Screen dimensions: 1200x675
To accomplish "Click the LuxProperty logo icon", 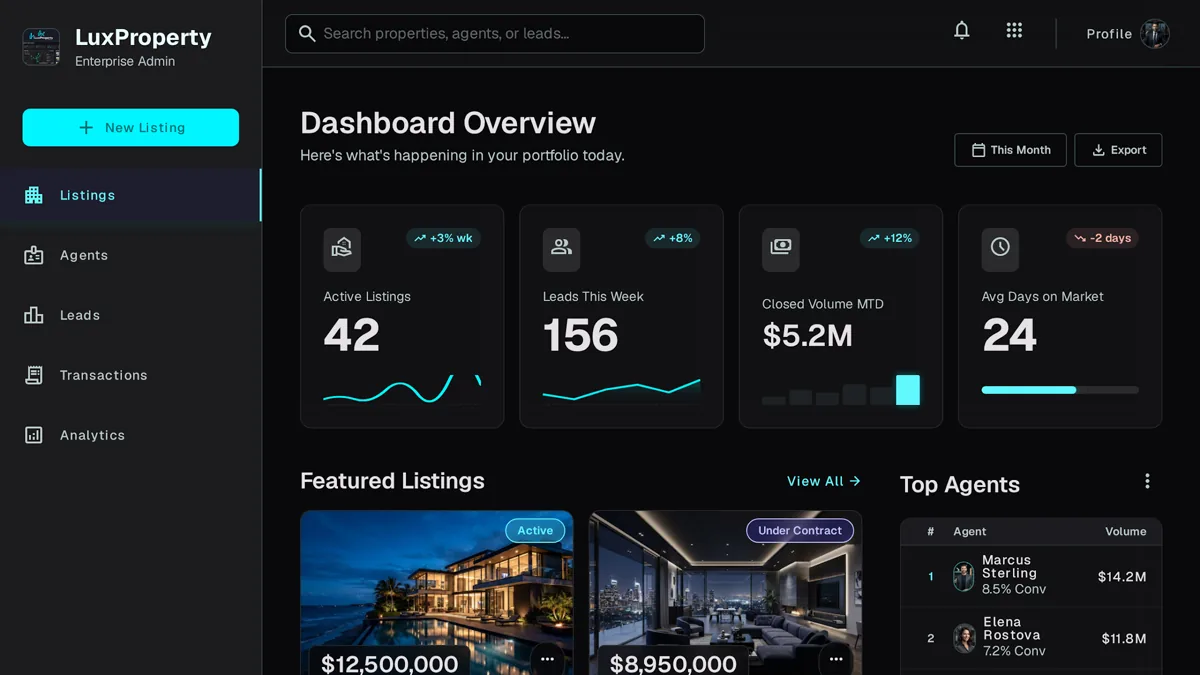I will pos(42,47).
